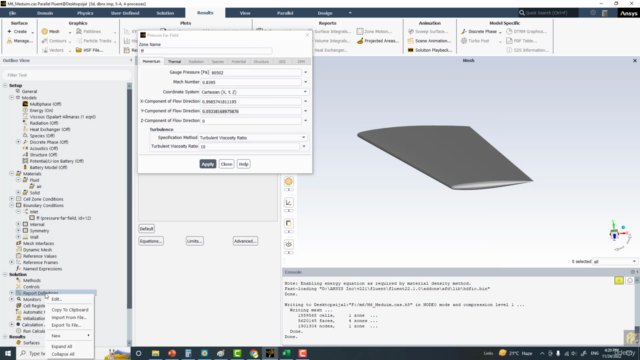Open the HSF File option
This screenshot has width=640, height=360.
[x=89, y=50]
